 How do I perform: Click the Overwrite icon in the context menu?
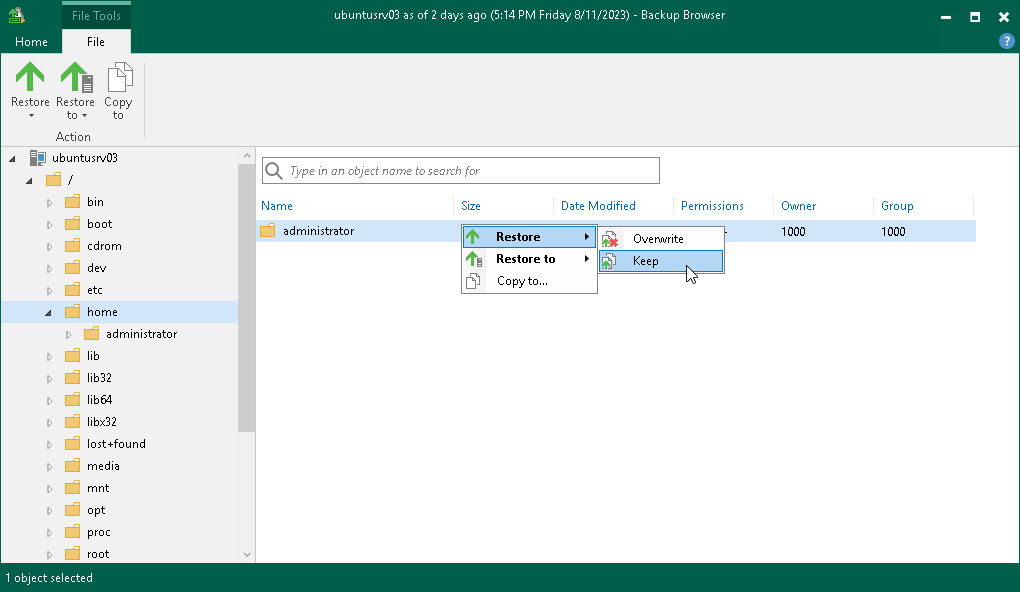(610, 238)
